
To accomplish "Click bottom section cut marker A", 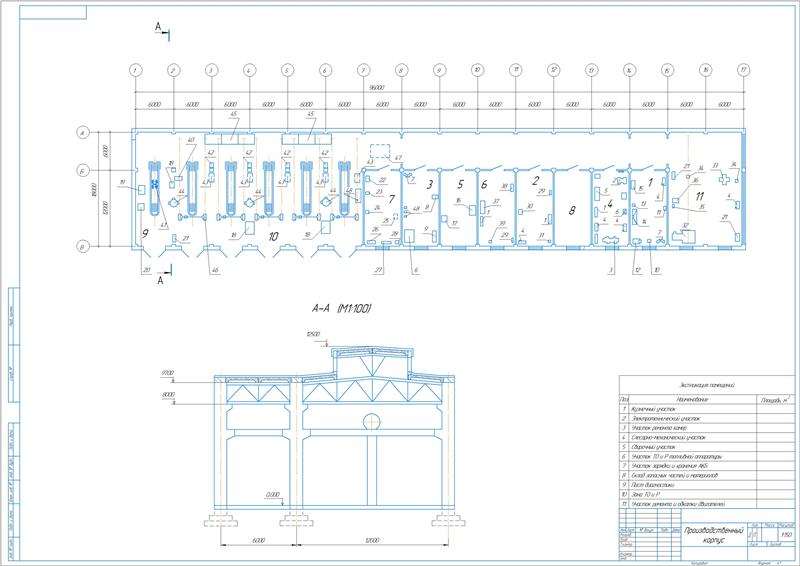I will click(161, 280).
